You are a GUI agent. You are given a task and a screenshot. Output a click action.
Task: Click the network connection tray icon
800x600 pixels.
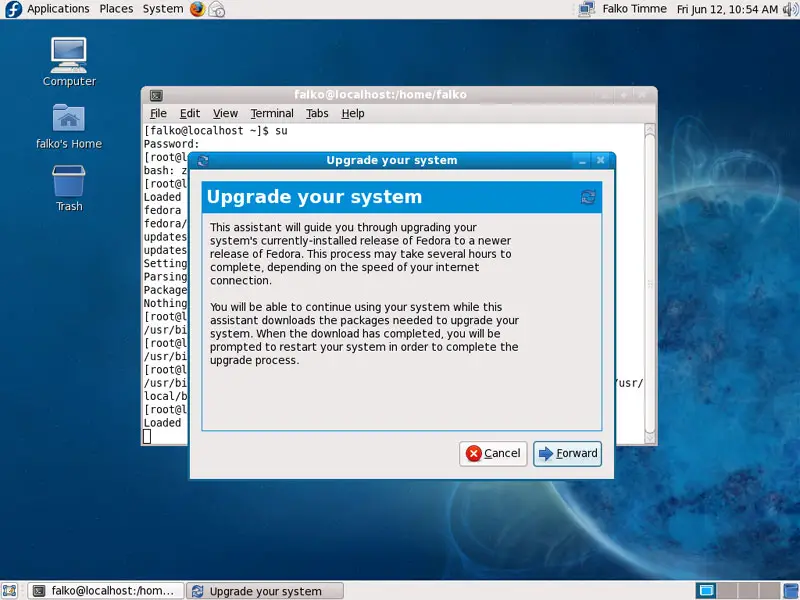click(587, 9)
